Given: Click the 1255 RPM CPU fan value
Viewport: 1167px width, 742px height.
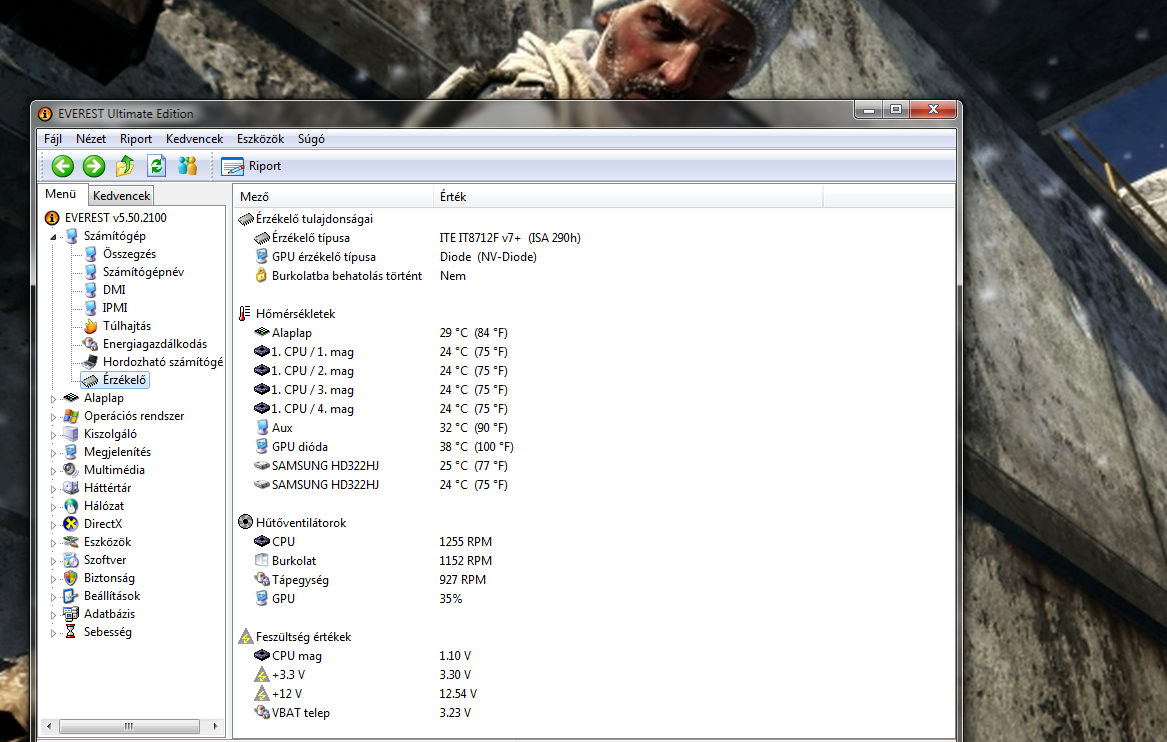Looking at the screenshot, I should pyautogui.click(x=465, y=542).
